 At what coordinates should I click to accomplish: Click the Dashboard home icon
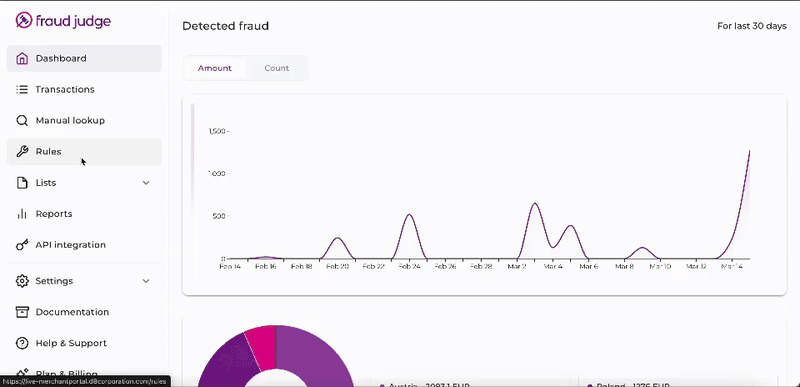tap(22, 58)
